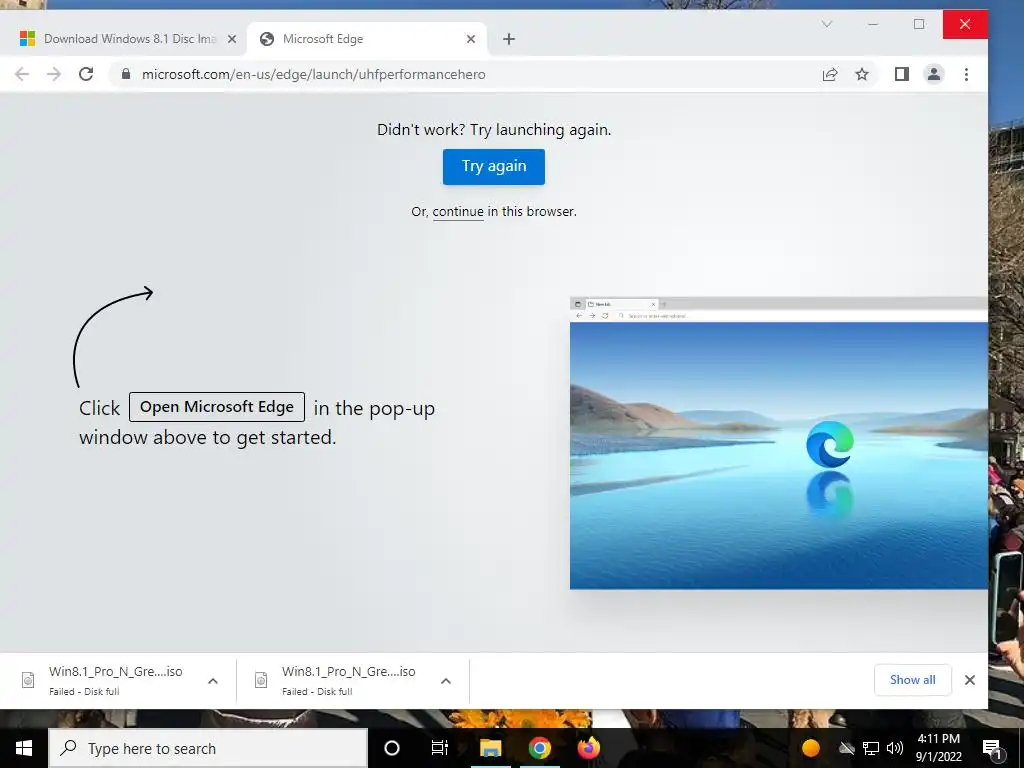Image resolution: width=1024 pixels, height=768 pixels.
Task: Open the volume control
Action: [895, 748]
